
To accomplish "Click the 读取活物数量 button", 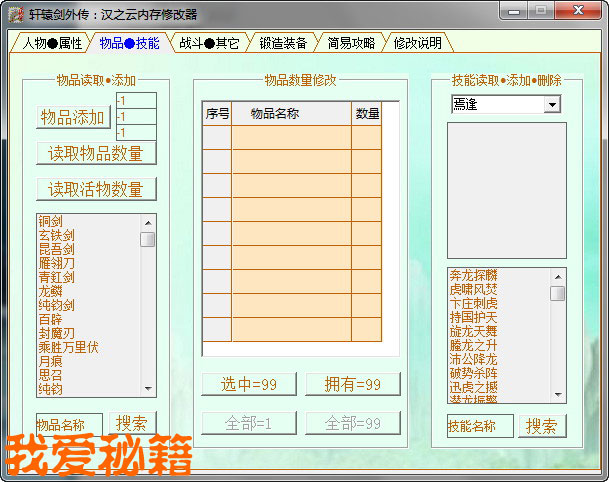I will tap(96, 189).
